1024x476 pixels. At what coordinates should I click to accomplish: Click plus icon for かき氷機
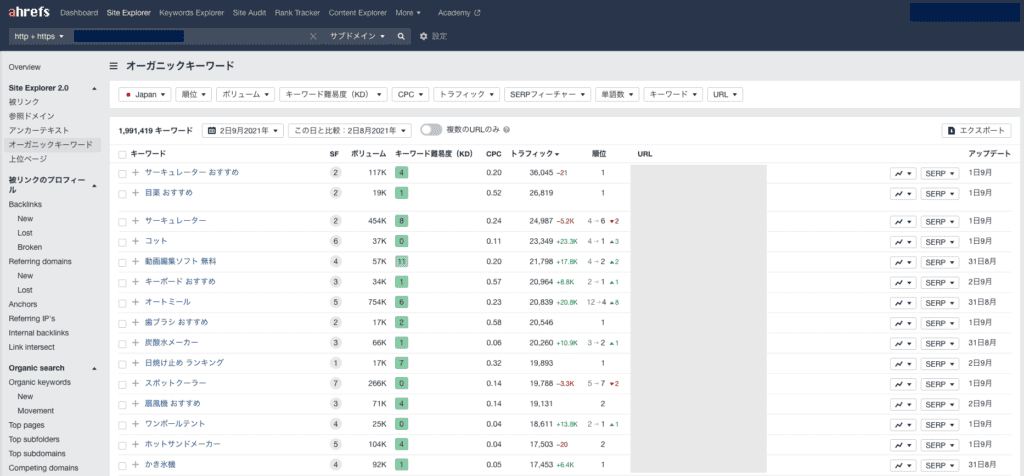point(135,465)
